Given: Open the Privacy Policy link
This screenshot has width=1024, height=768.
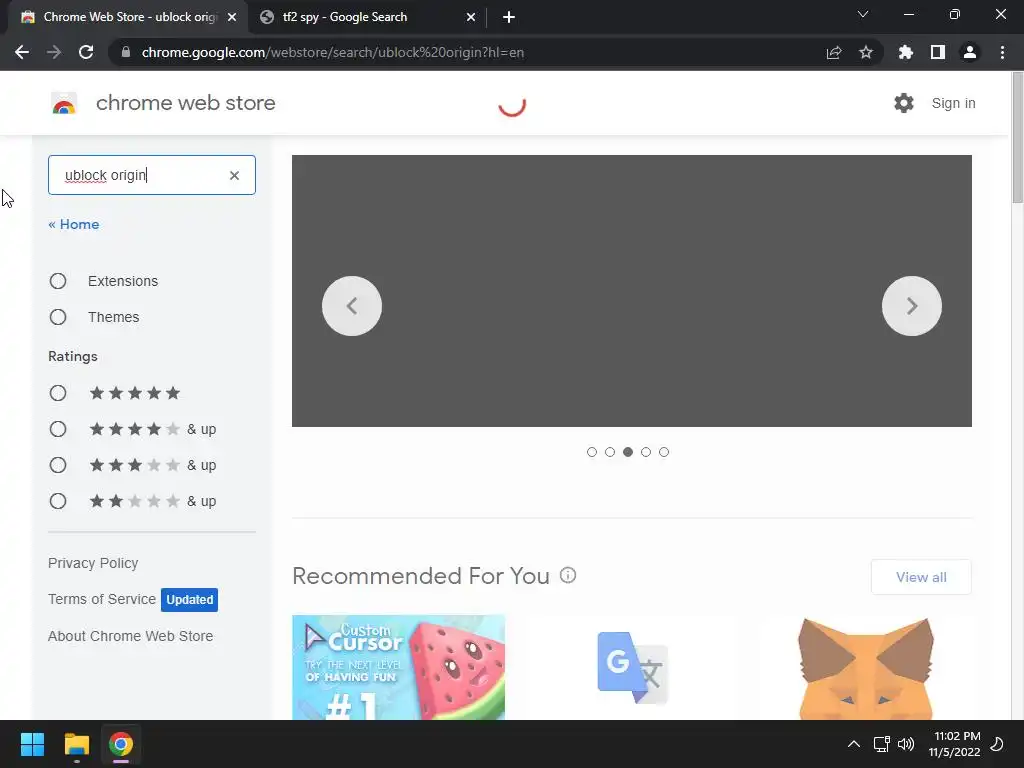Looking at the screenshot, I should pos(93,563).
